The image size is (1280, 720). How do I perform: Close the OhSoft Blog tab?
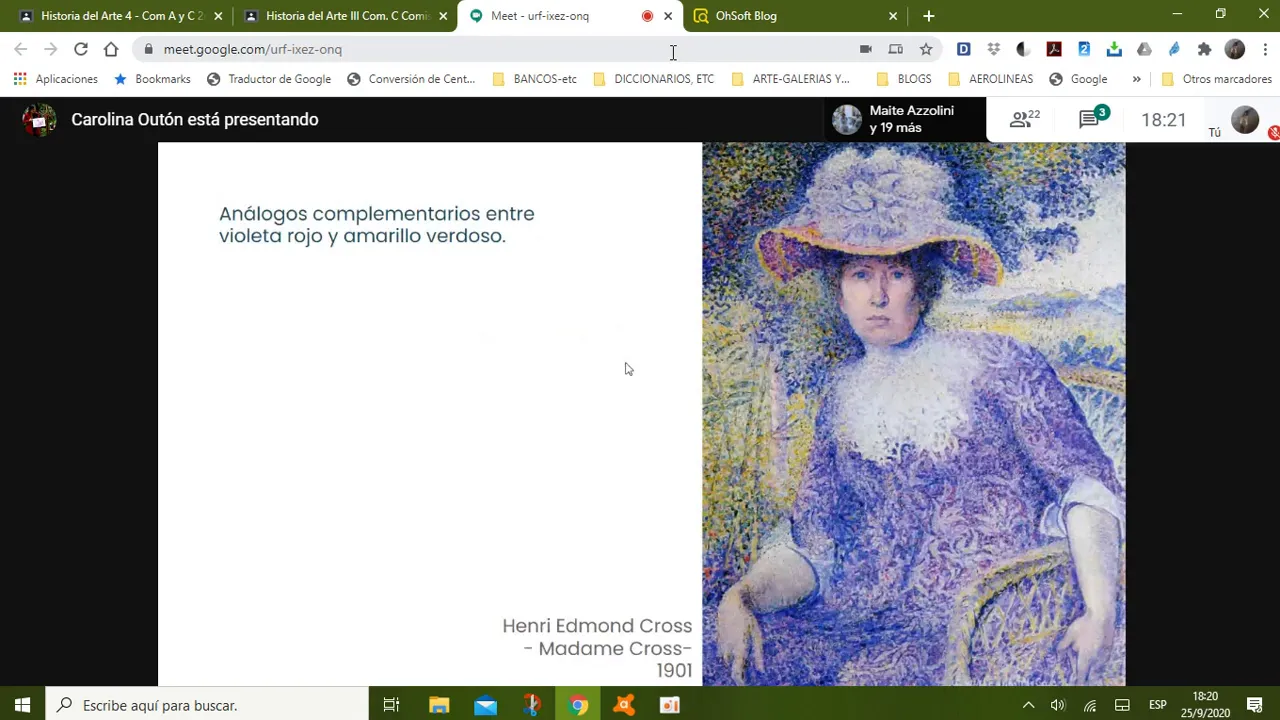click(893, 16)
